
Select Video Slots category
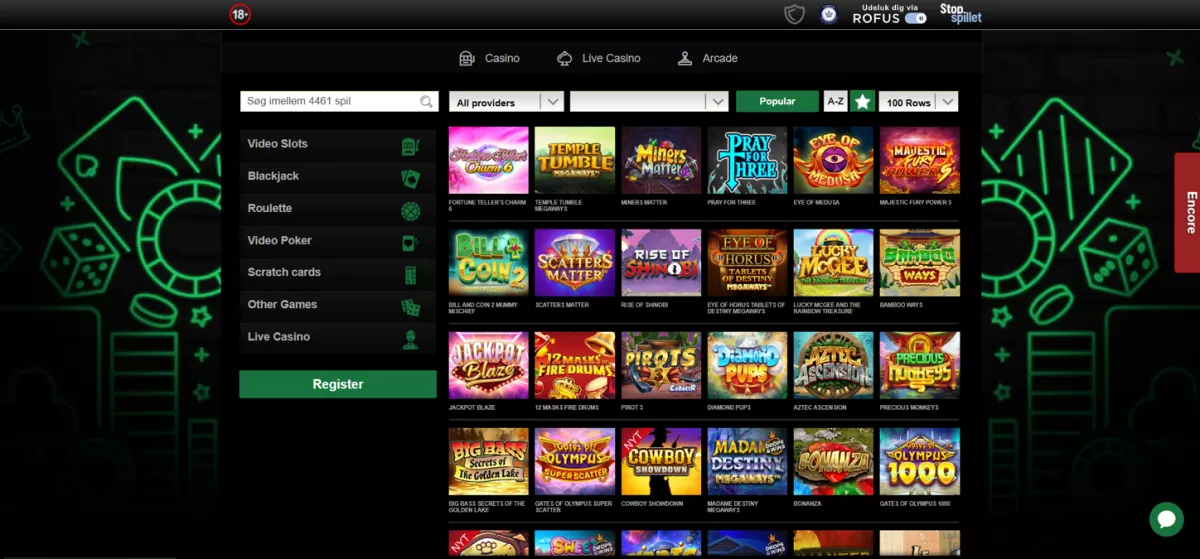click(x=337, y=144)
